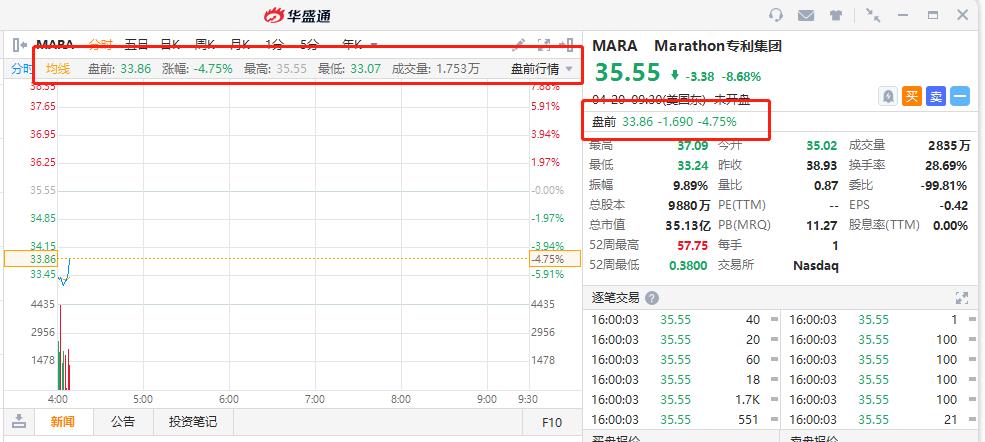Switch chart to 1分 view

coord(274,45)
